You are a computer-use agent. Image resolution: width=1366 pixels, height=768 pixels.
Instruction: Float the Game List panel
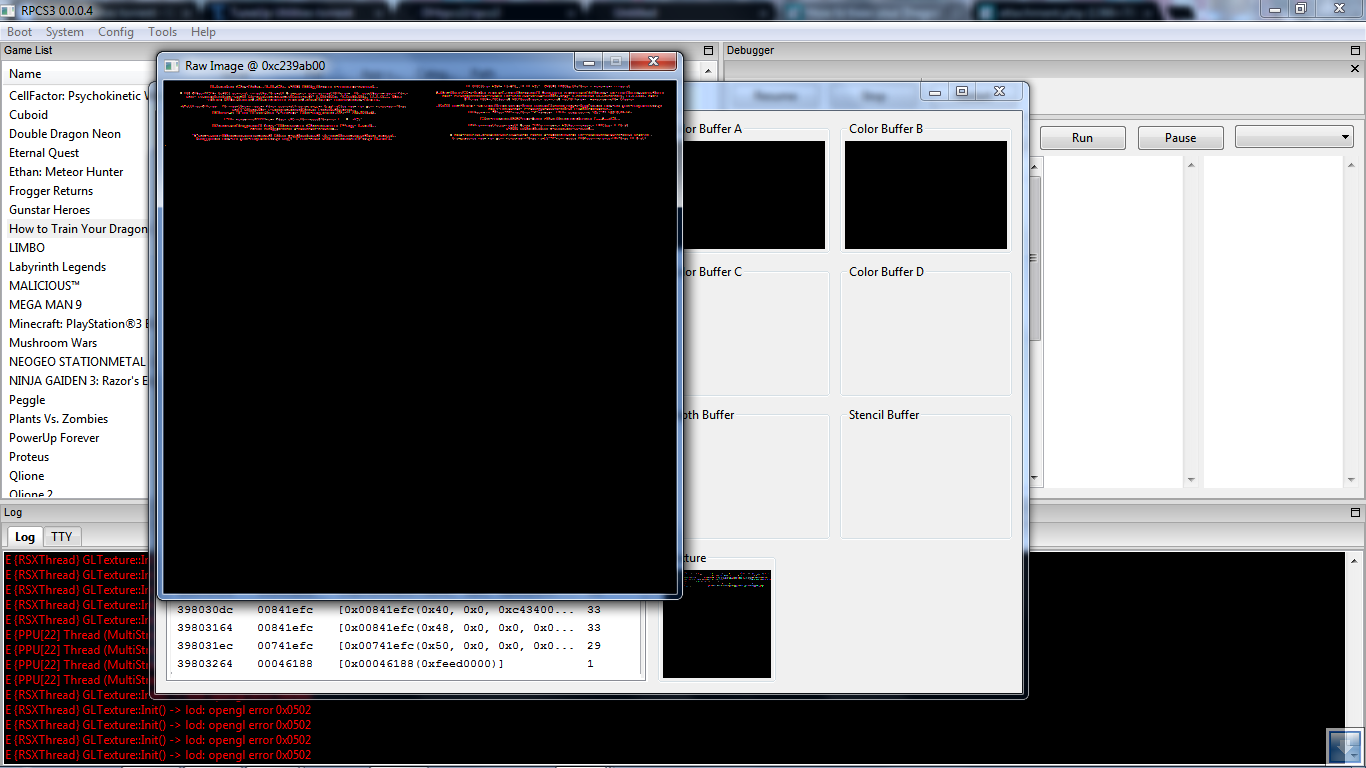coord(709,50)
